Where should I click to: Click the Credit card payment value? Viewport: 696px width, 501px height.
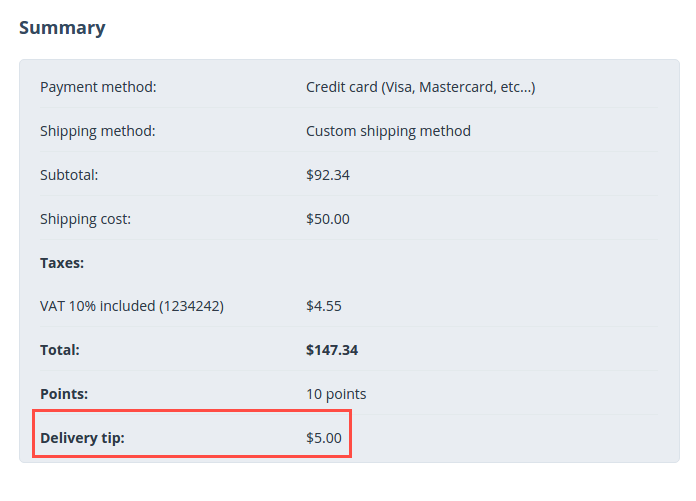click(x=420, y=87)
